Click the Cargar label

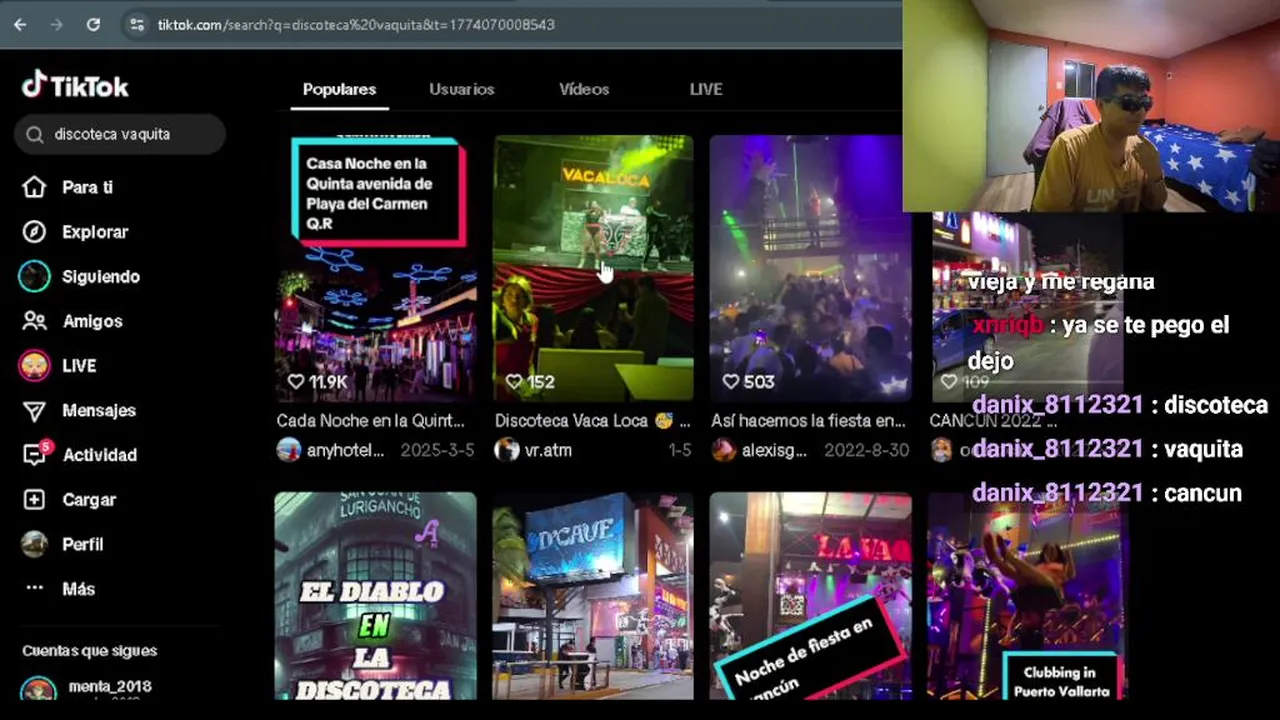(x=89, y=500)
